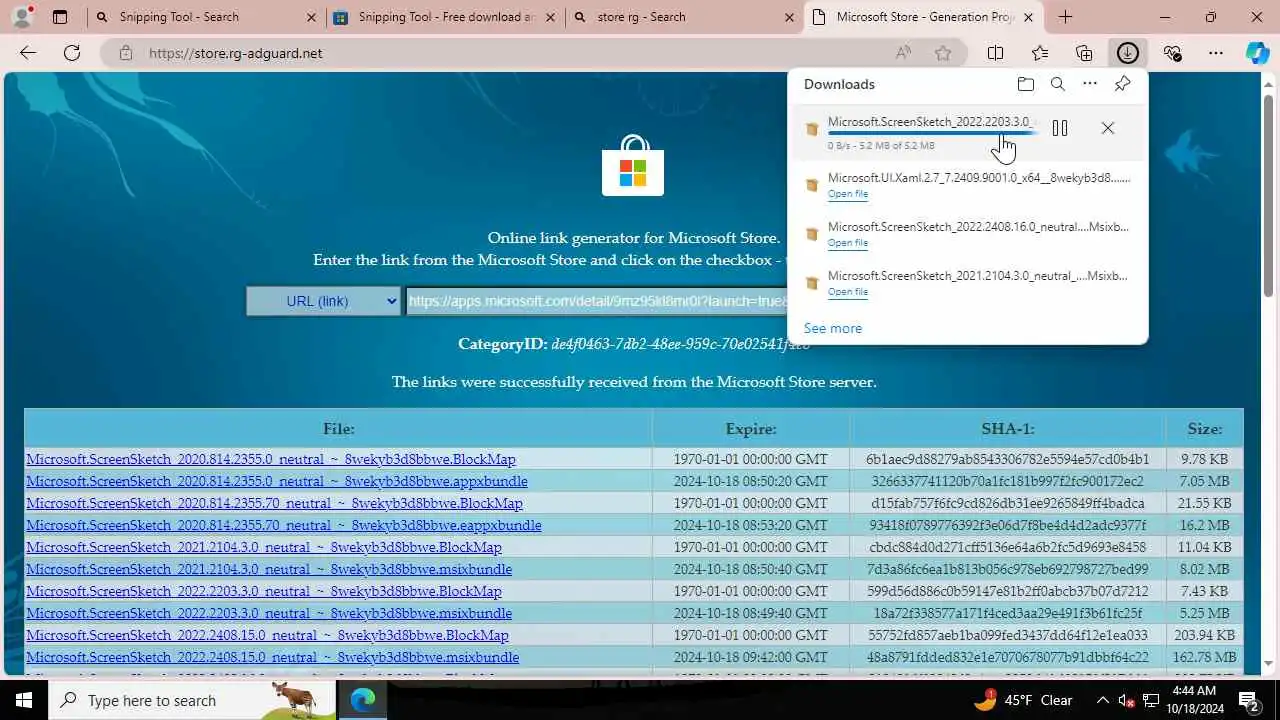Open the 45°F Clear weather widget
1280x720 pixels.
point(1023,700)
